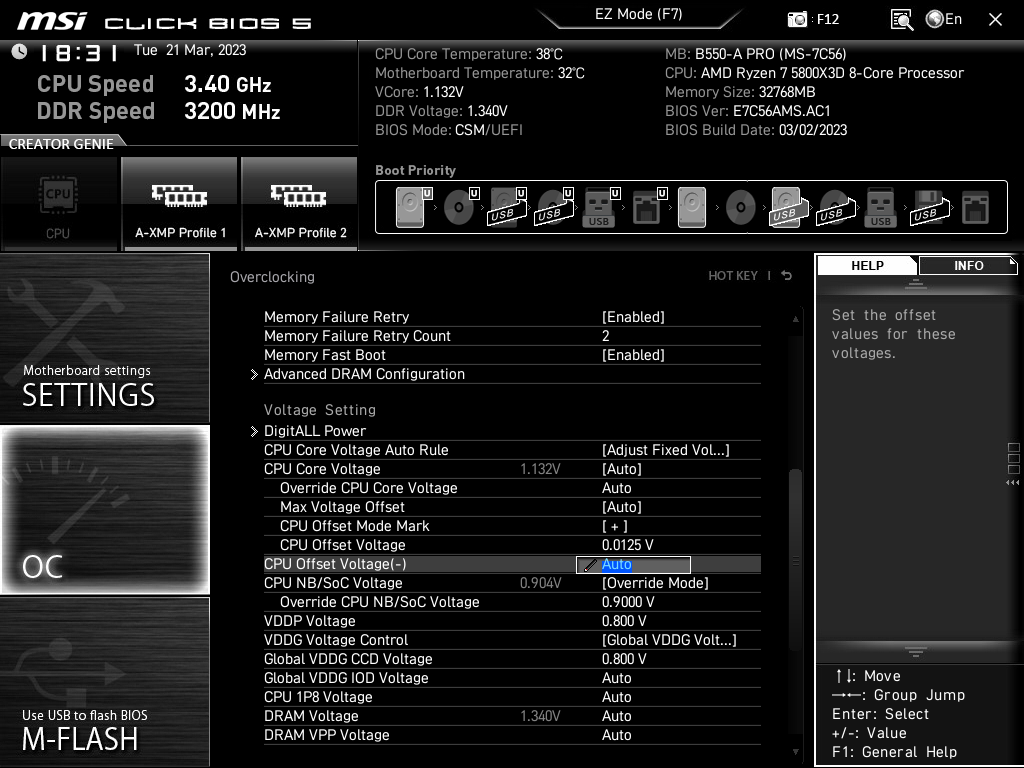Select the legacy hard disk boot icon
Viewport: 1024px width, 768px height.
(x=692, y=207)
